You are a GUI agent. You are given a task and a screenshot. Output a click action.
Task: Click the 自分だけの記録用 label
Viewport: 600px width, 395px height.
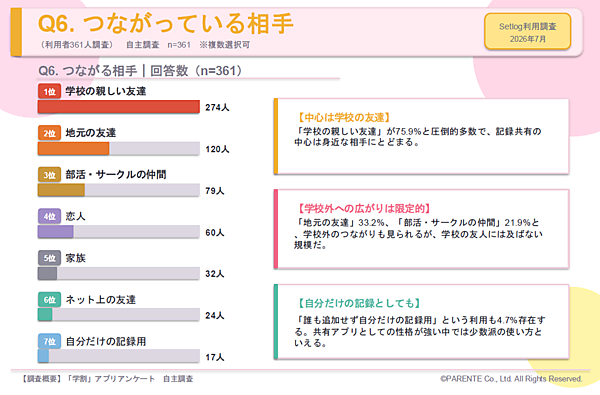[x=106, y=341]
